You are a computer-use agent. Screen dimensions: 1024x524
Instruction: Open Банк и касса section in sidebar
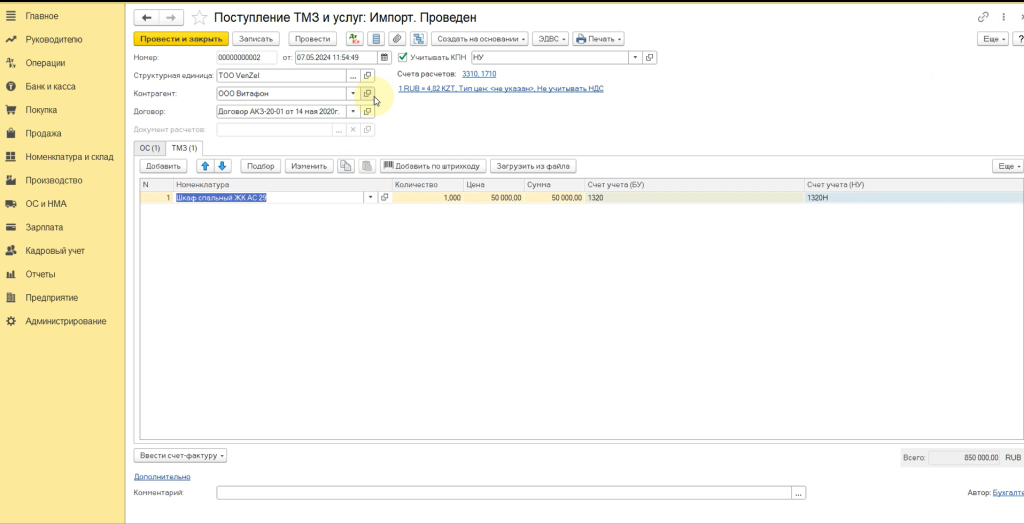tap(50, 87)
